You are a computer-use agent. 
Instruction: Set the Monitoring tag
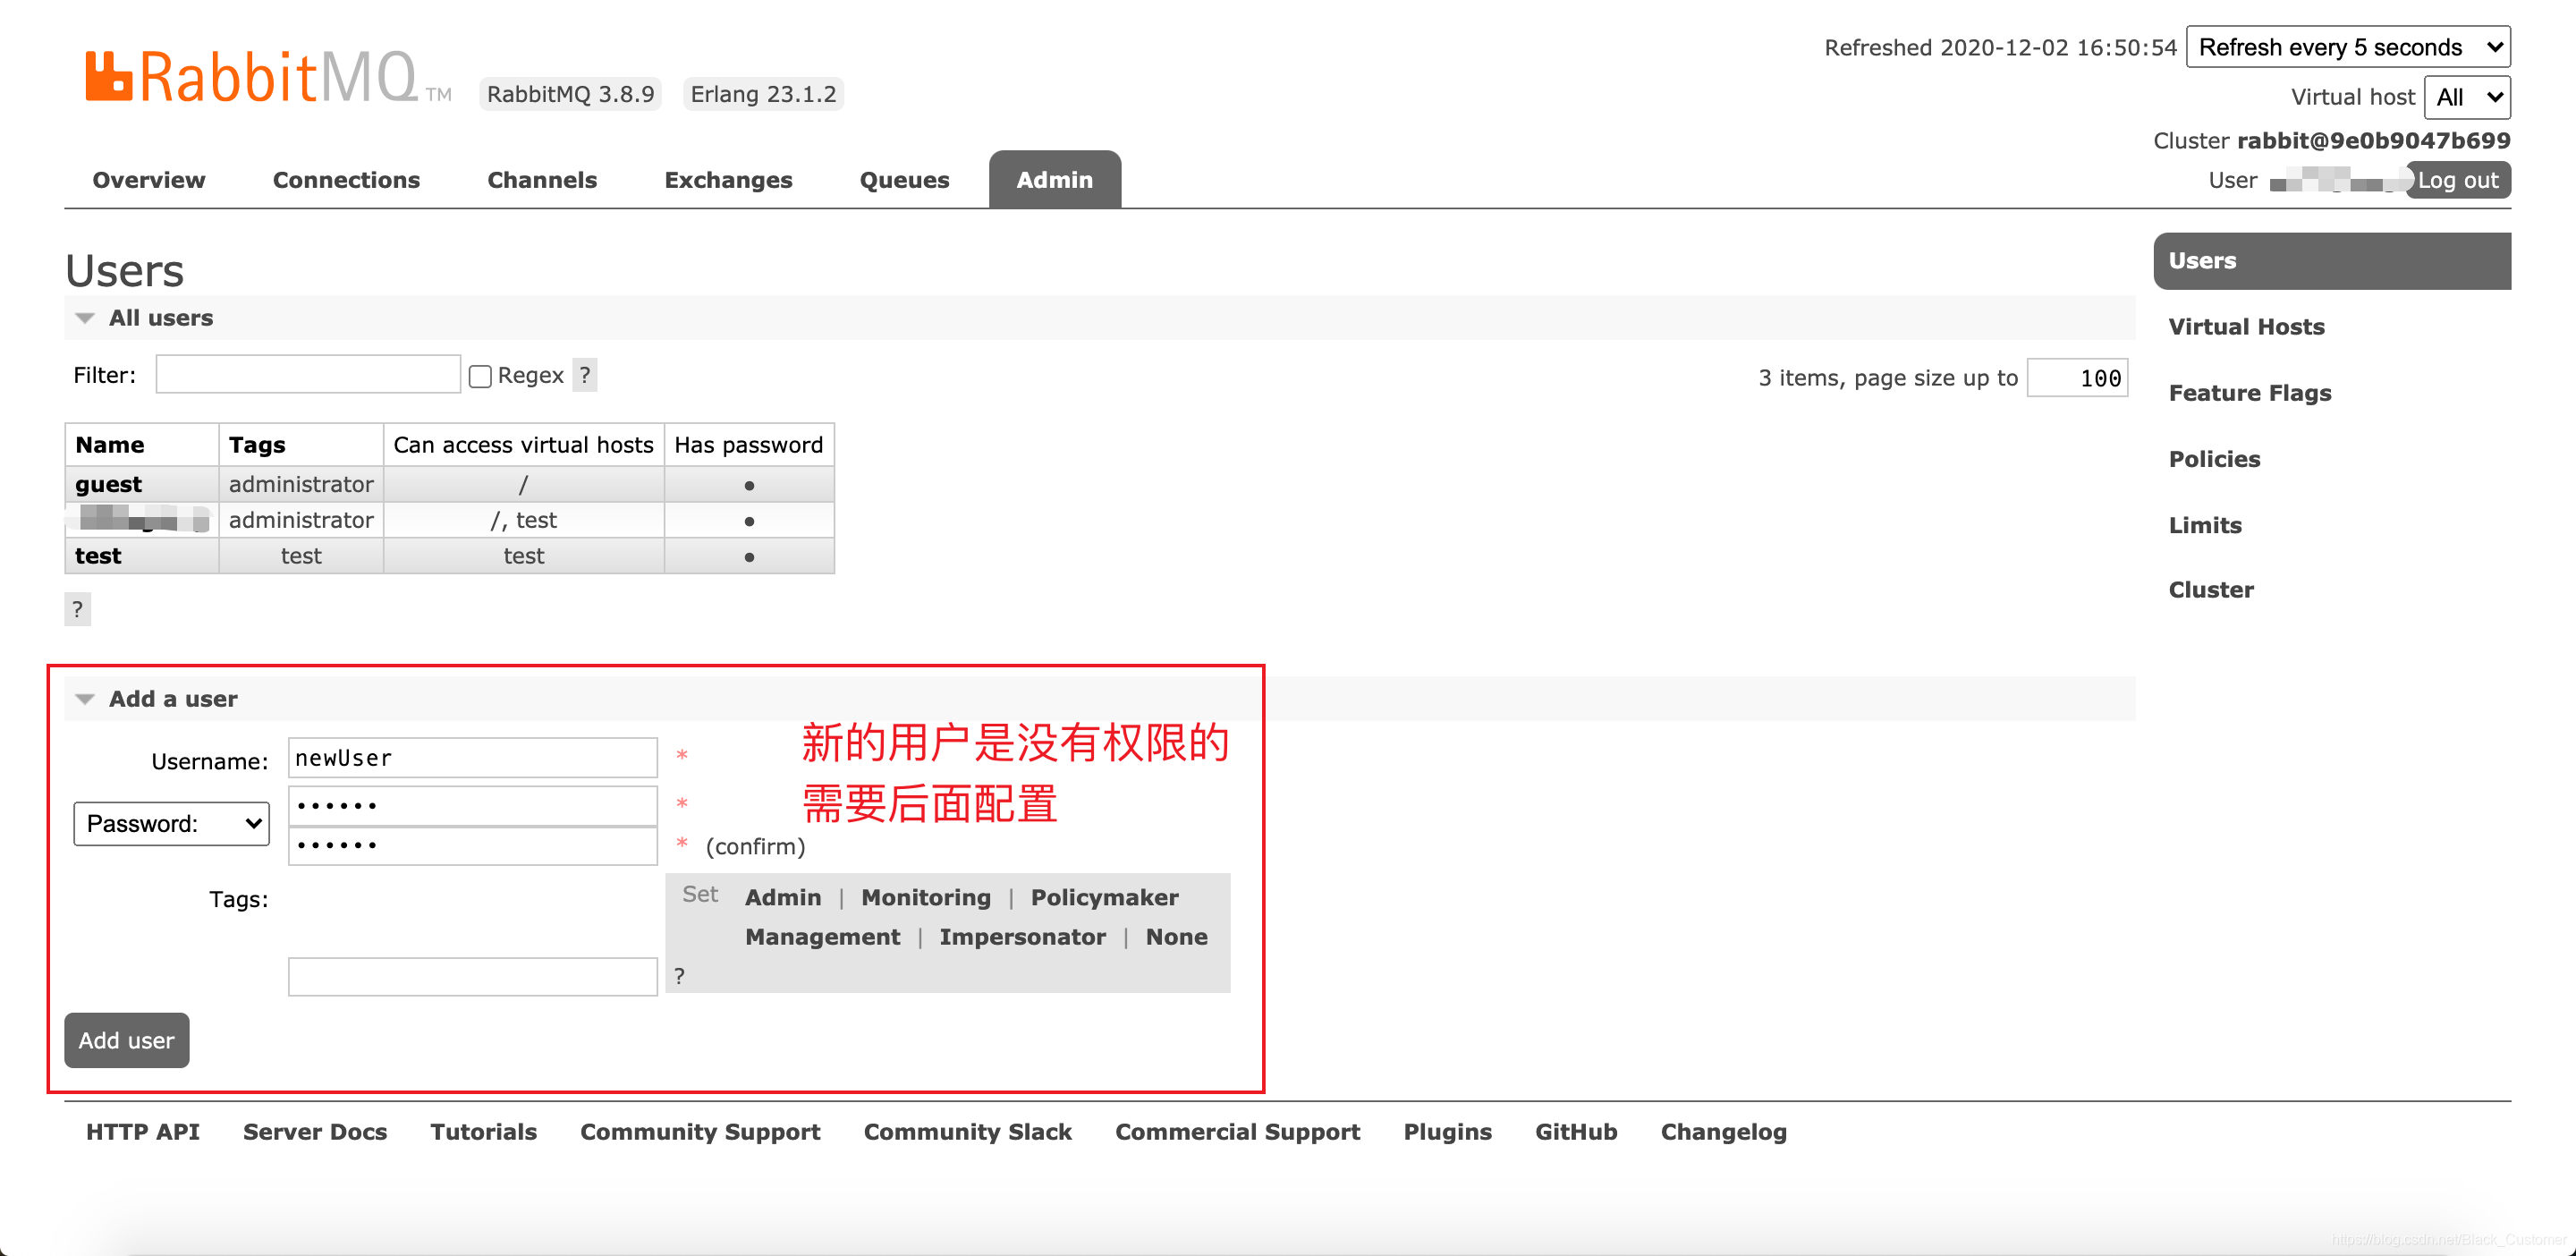click(925, 897)
